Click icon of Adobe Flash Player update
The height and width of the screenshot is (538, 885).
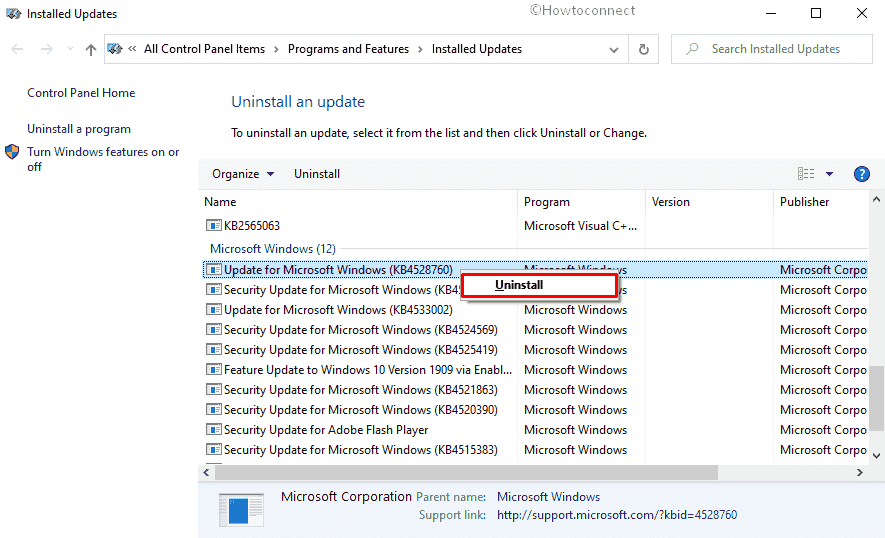213,430
